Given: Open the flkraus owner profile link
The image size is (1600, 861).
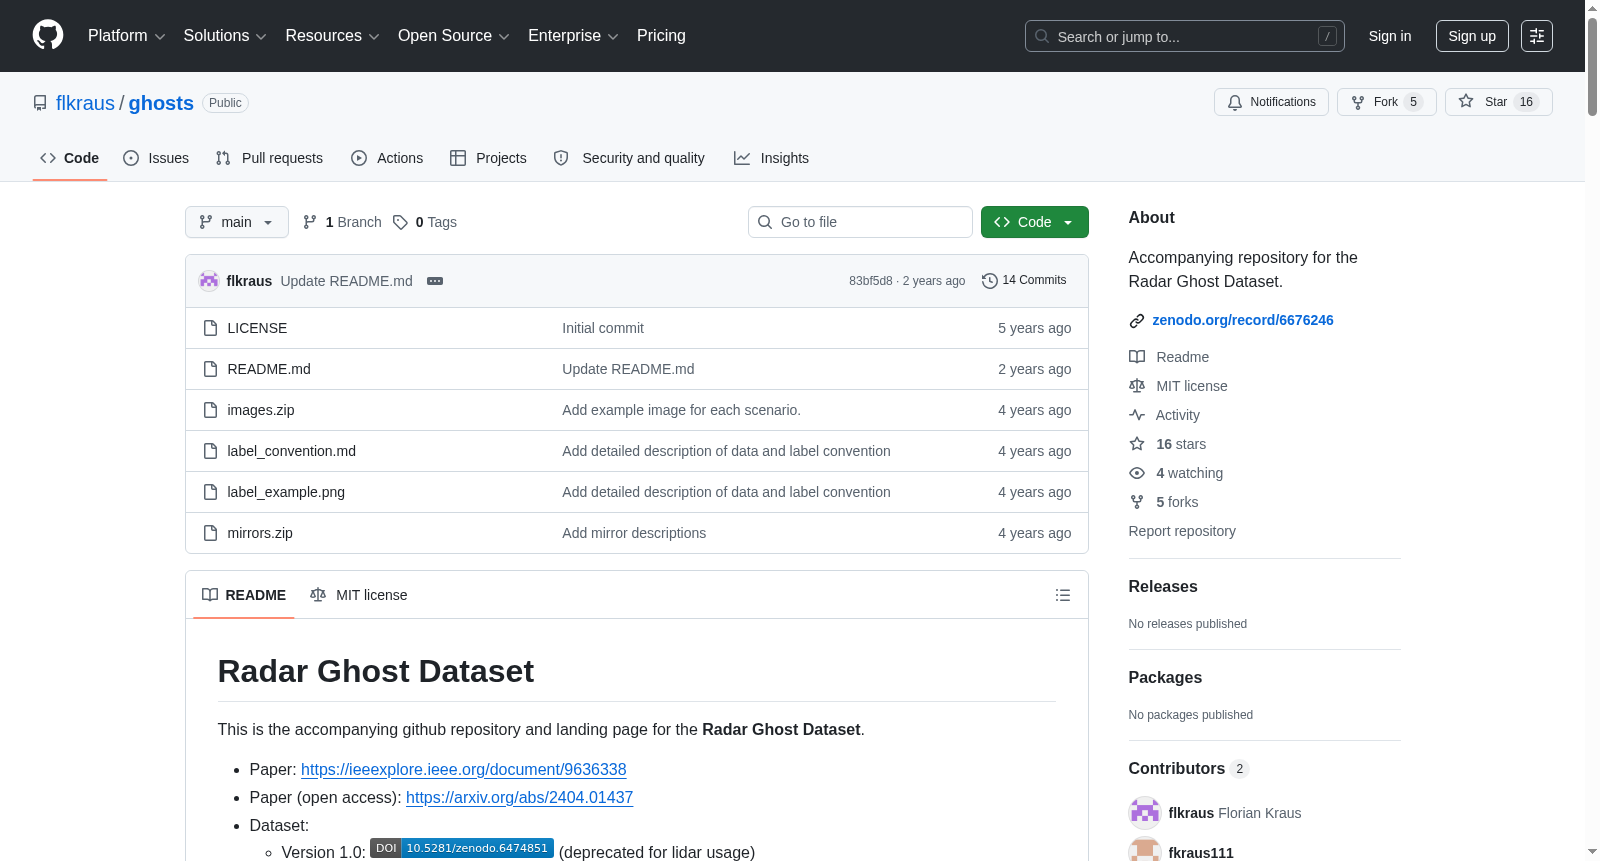Looking at the screenshot, I should [x=85, y=103].
